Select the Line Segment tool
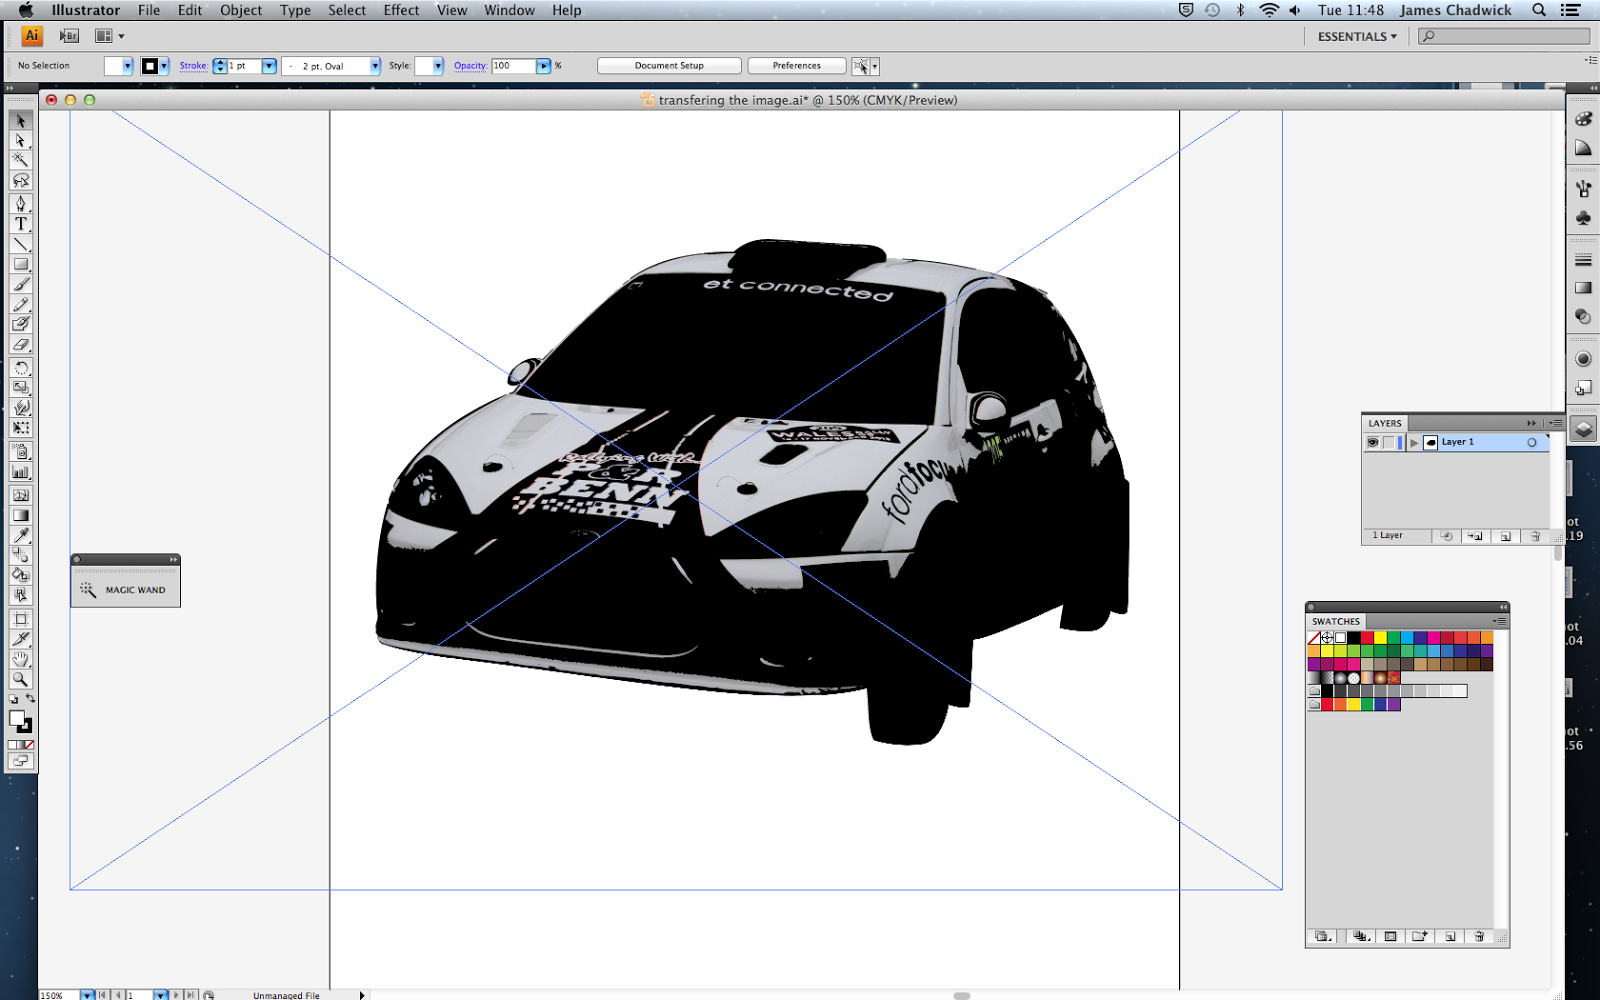This screenshot has height=1000, width=1600. pyautogui.click(x=20, y=244)
